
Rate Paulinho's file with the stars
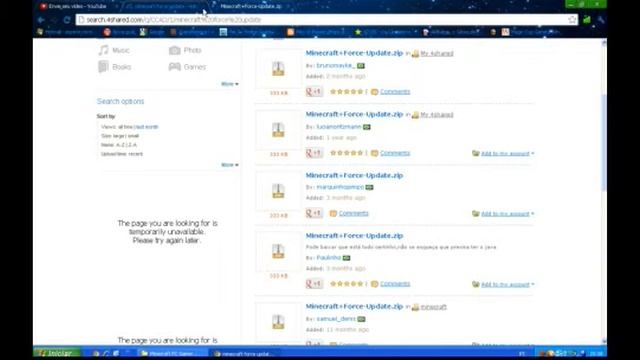coord(347,284)
